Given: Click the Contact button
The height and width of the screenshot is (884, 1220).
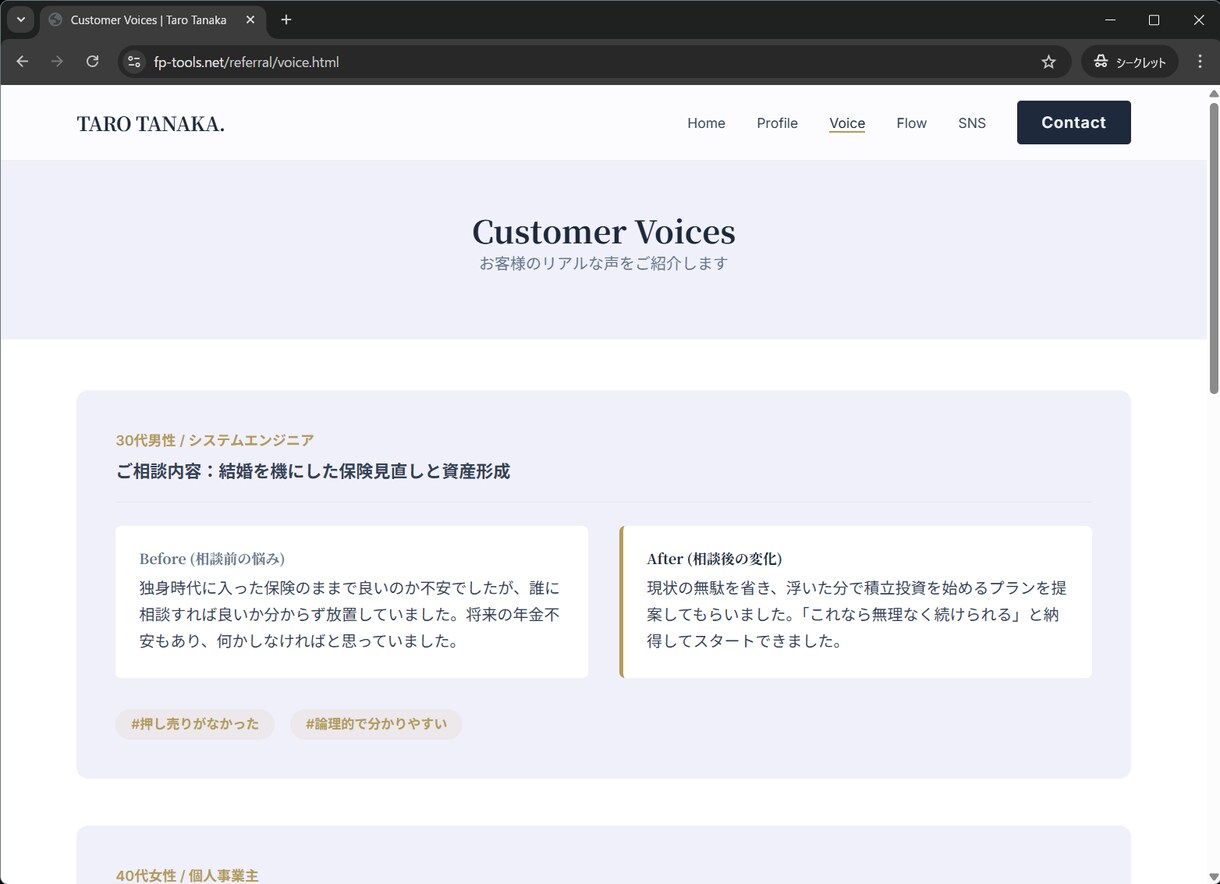Looking at the screenshot, I should (x=1073, y=122).
